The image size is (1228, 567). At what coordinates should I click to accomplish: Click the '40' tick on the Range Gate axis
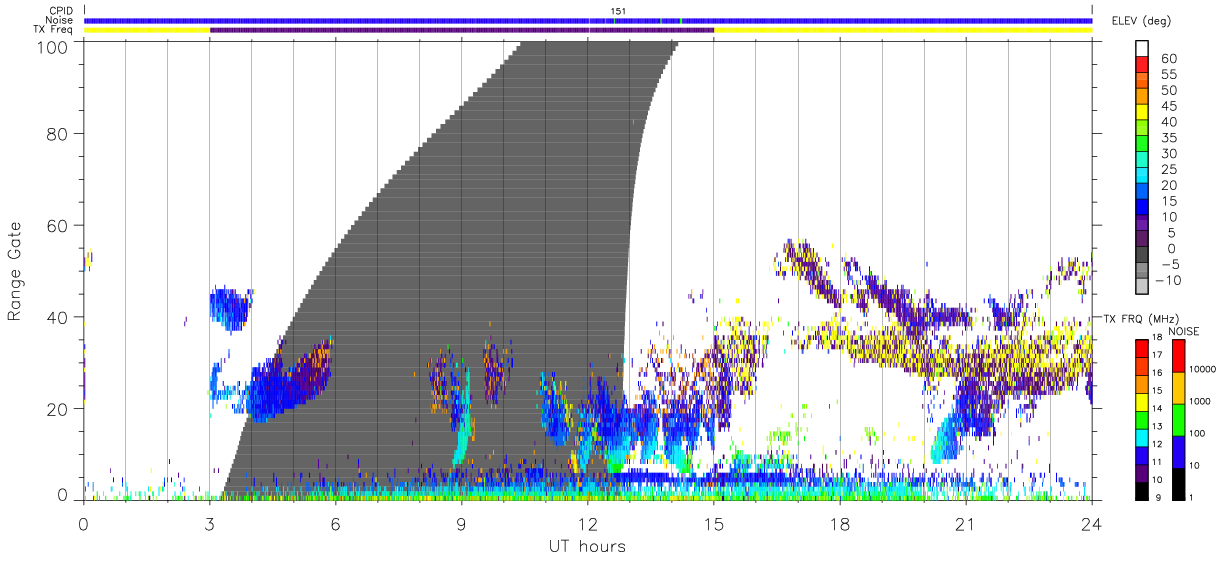(x=59, y=317)
